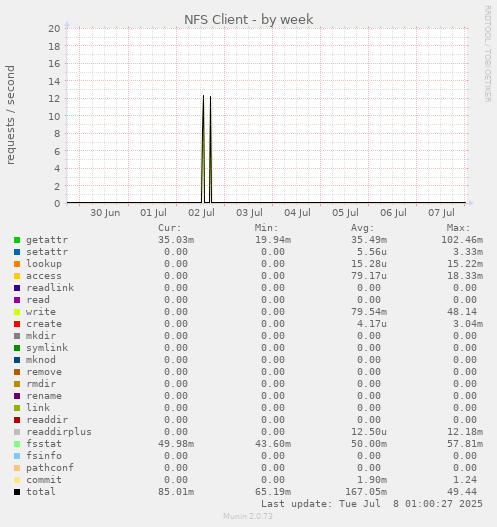Select the commit legend label
Image resolution: width=497 pixels, height=527 pixels.
(44, 480)
